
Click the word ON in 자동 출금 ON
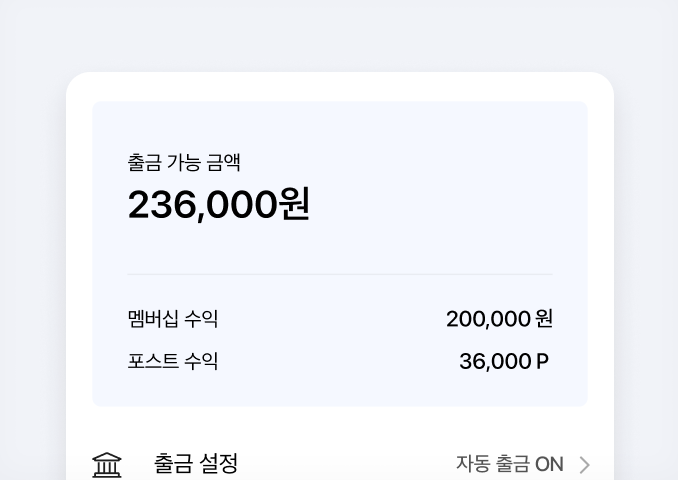pos(549,465)
